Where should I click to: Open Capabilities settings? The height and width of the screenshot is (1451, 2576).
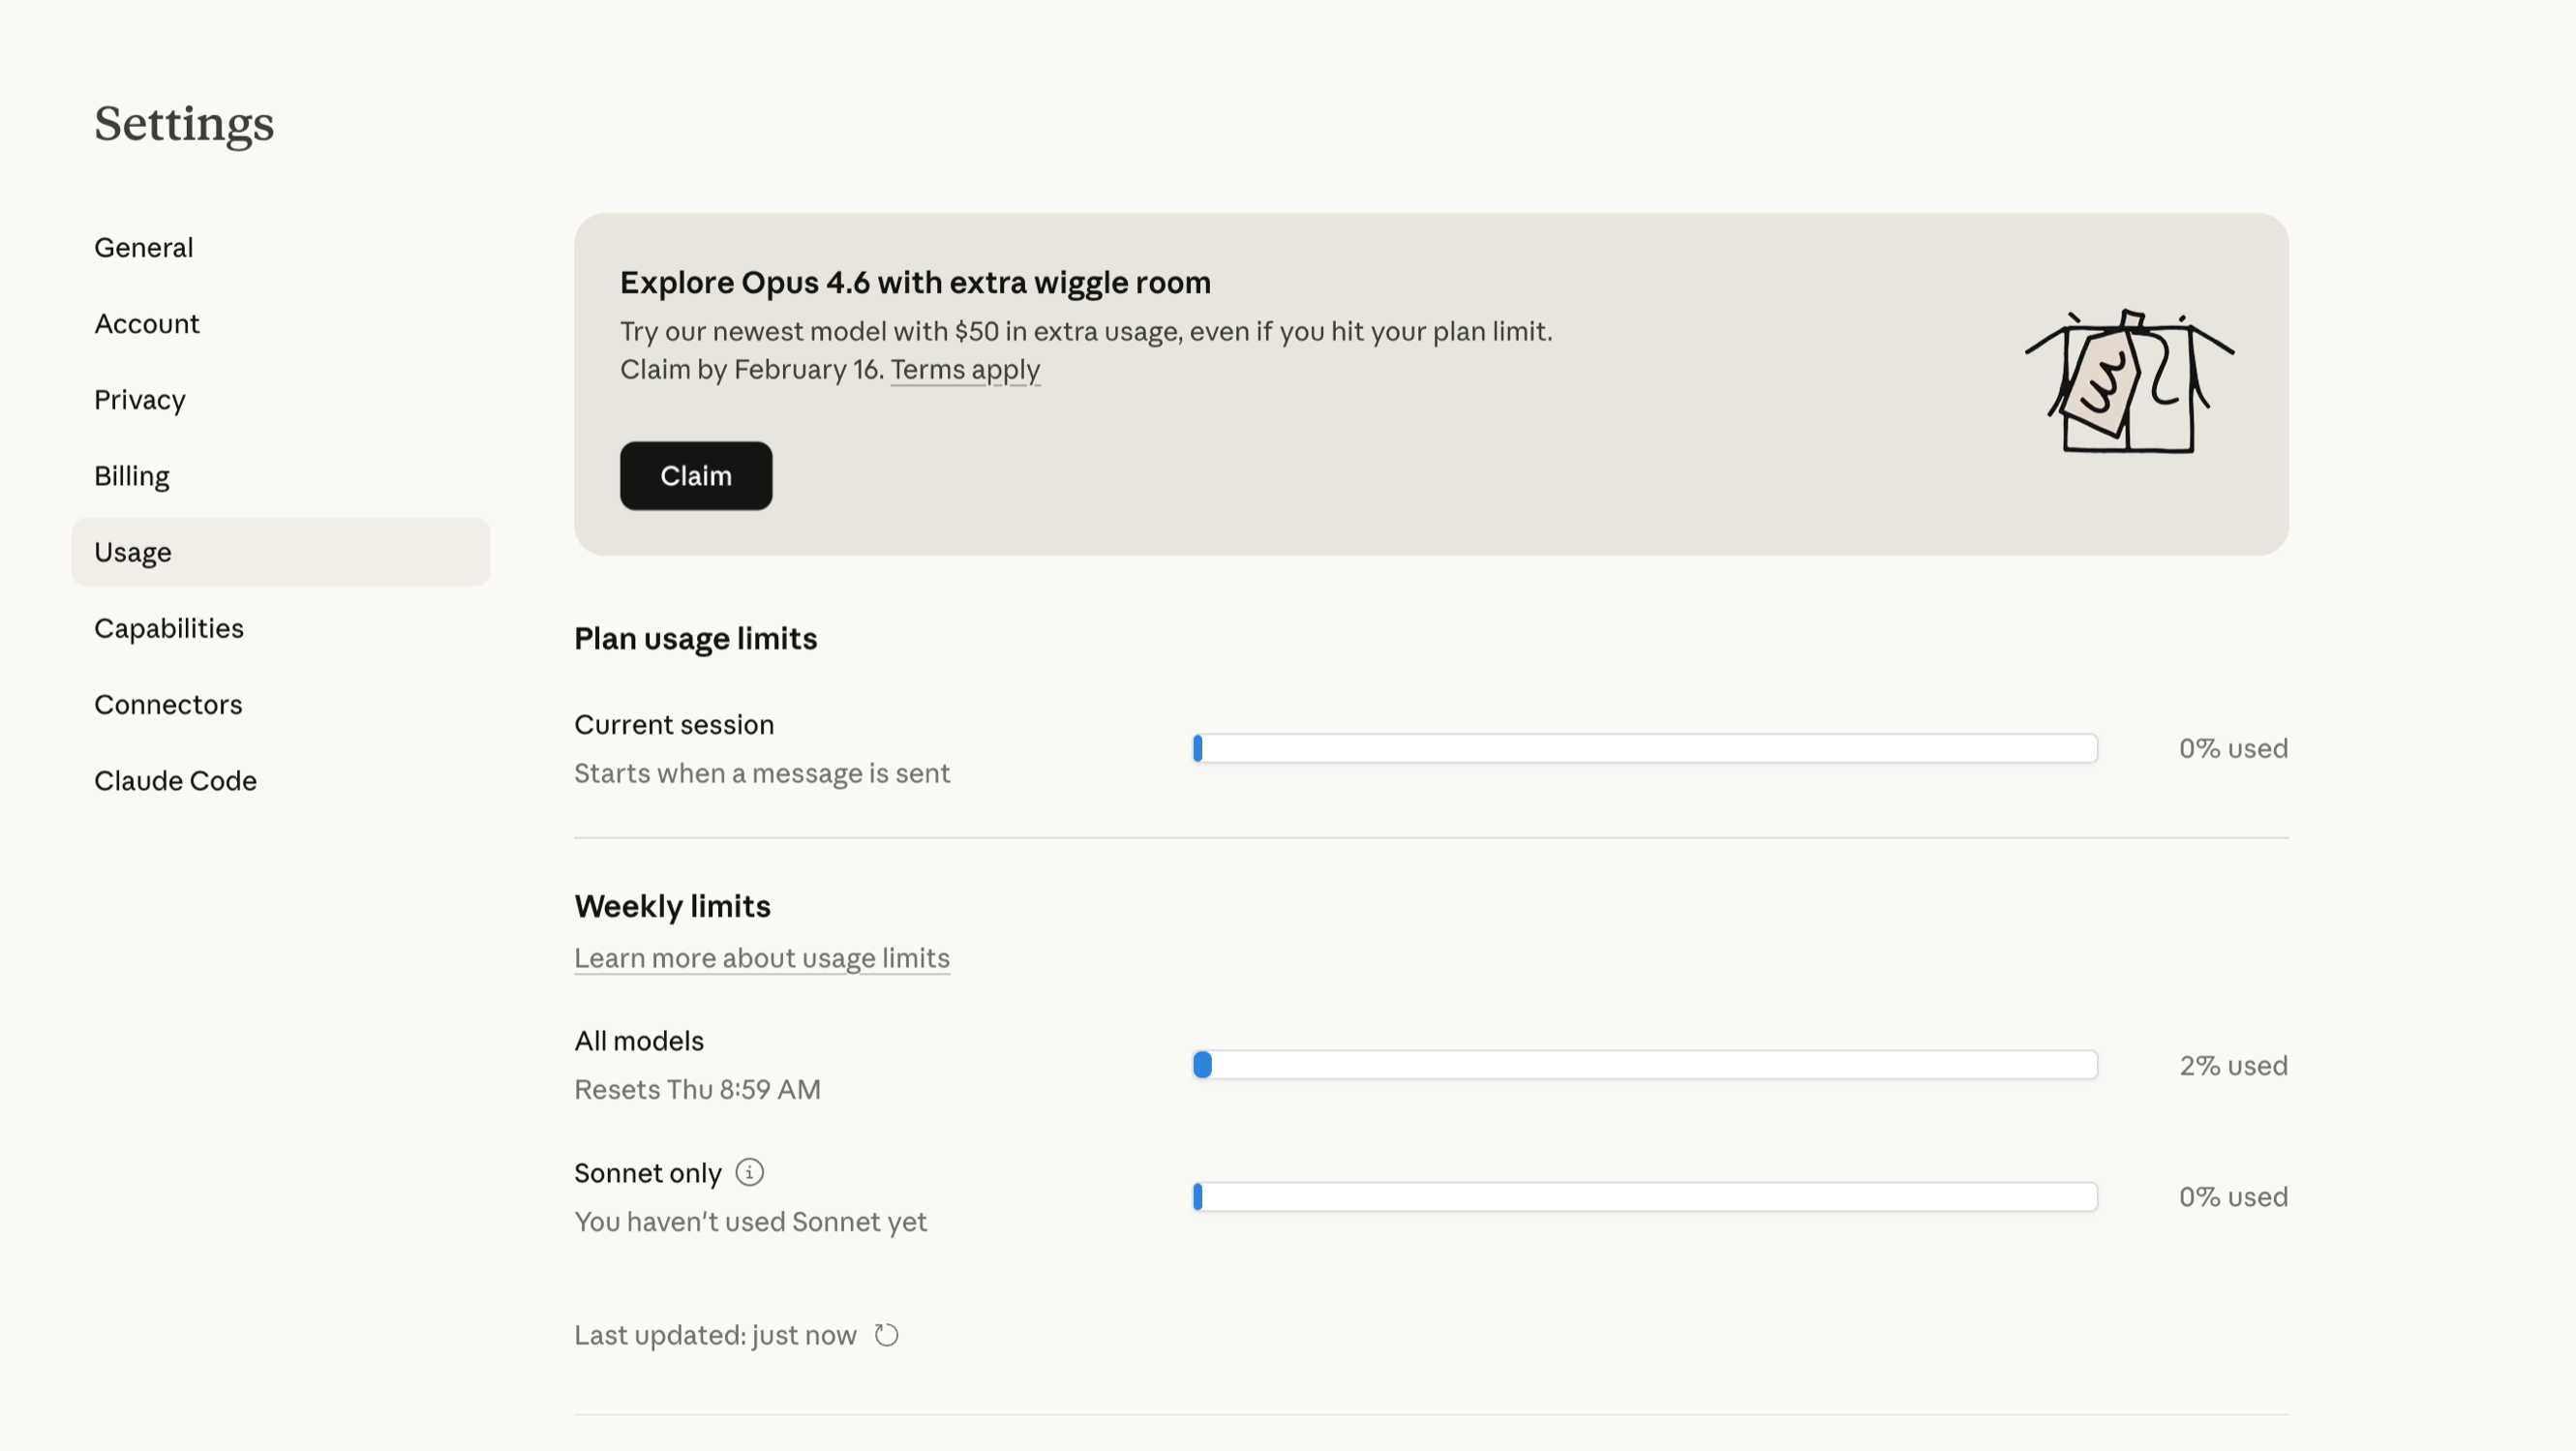pyautogui.click(x=169, y=628)
